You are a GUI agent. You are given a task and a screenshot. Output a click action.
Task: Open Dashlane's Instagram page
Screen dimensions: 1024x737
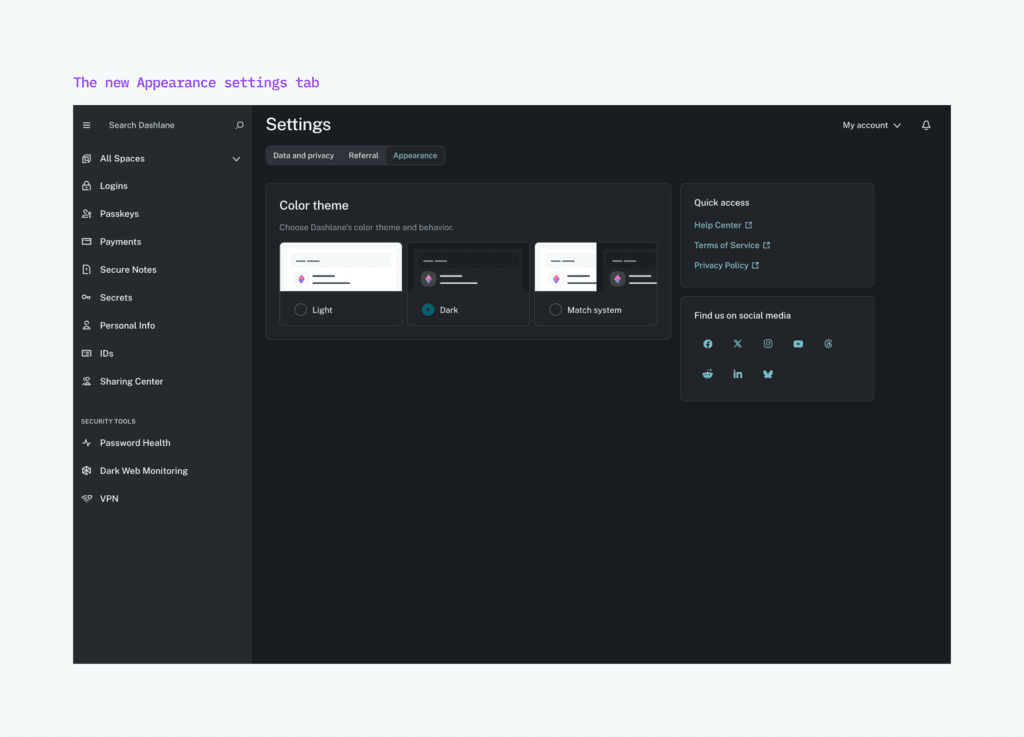coord(767,343)
